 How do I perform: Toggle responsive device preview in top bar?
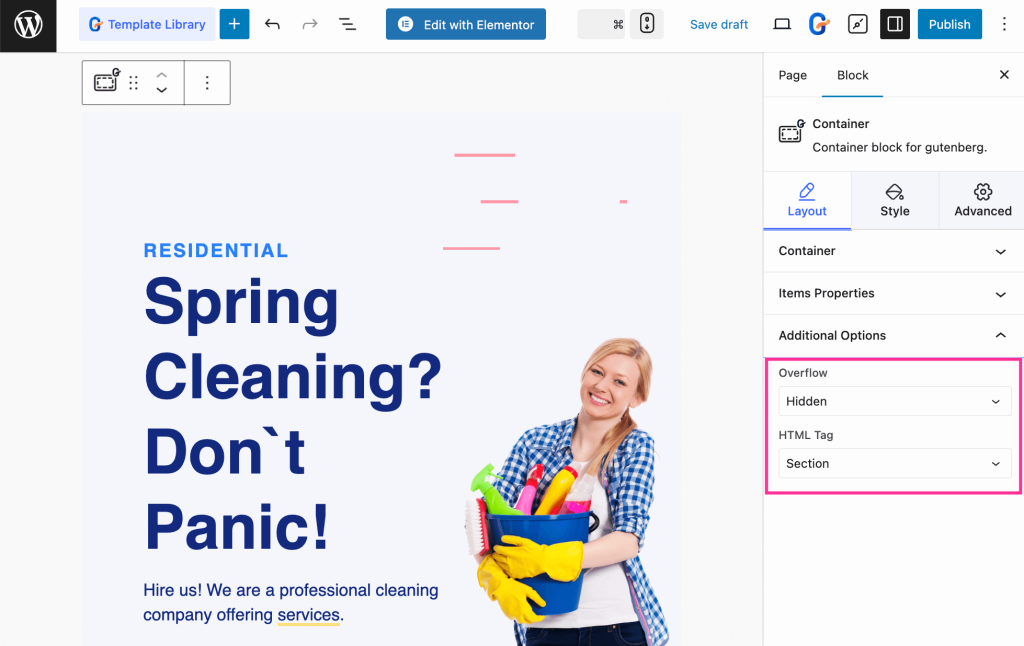pos(646,23)
